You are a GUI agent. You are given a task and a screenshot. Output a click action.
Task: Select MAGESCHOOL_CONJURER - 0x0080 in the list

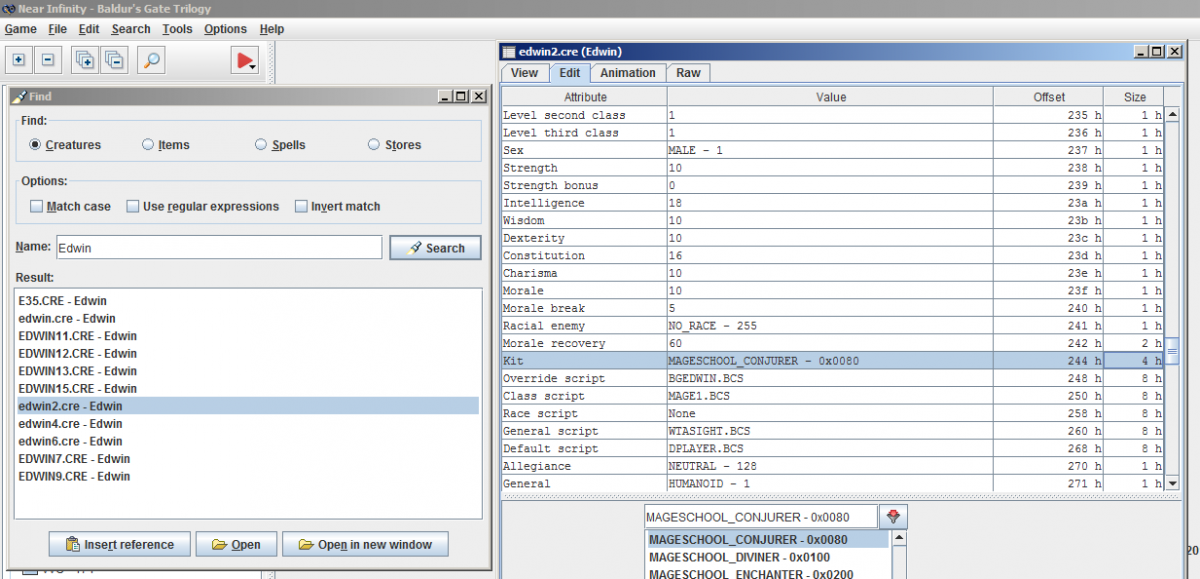click(x=766, y=540)
